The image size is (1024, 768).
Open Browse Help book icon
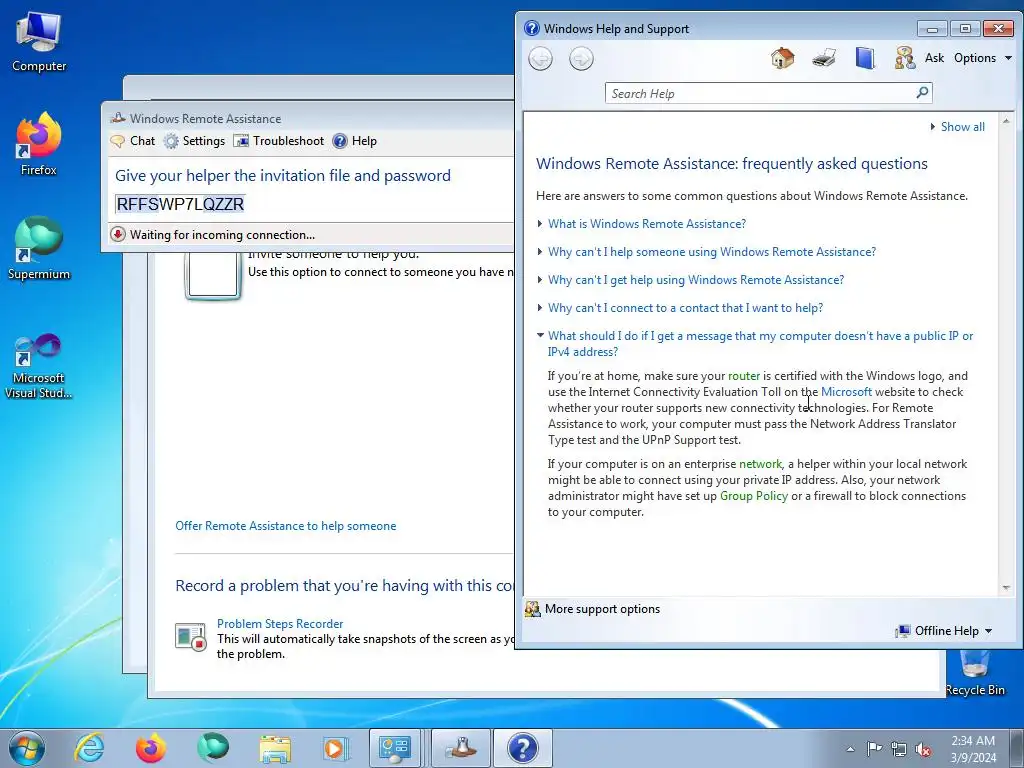pyautogui.click(x=865, y=58)
